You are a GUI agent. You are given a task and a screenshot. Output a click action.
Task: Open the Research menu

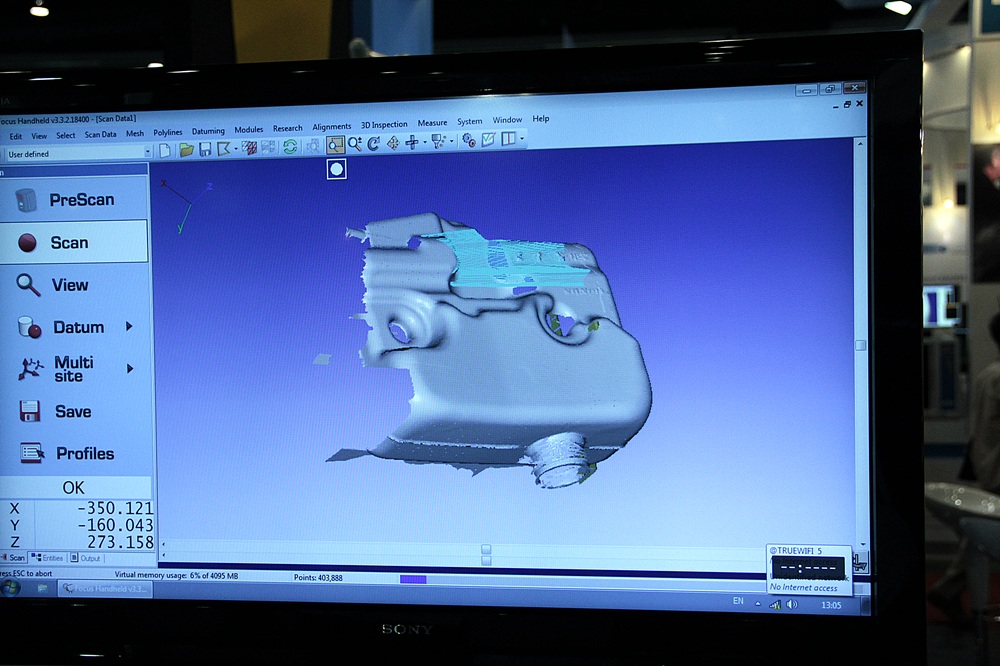coord(288,128)
